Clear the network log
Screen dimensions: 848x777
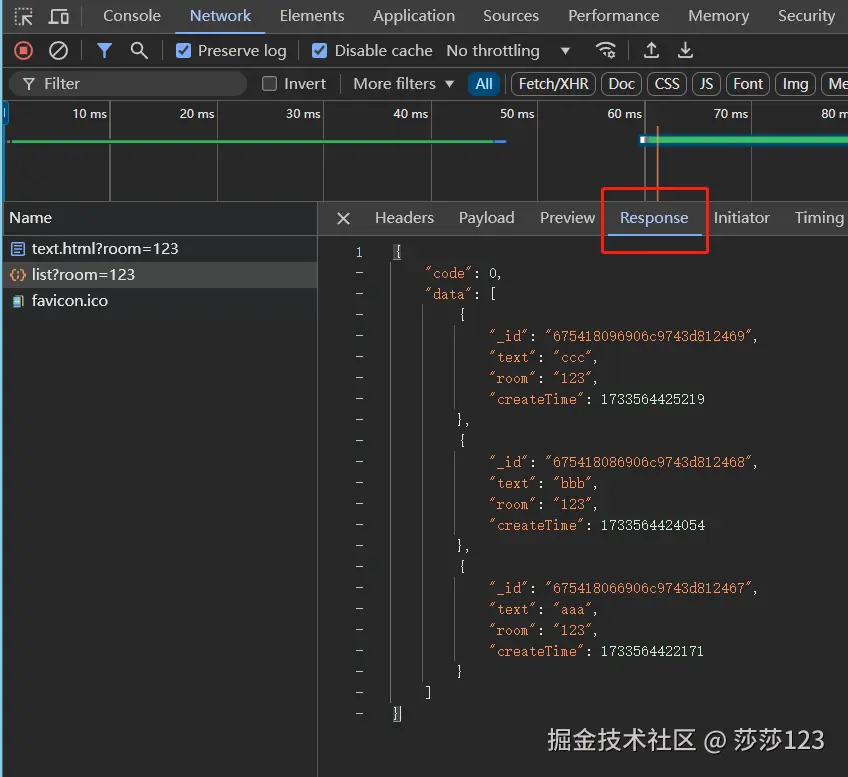[x=59, y=50]
